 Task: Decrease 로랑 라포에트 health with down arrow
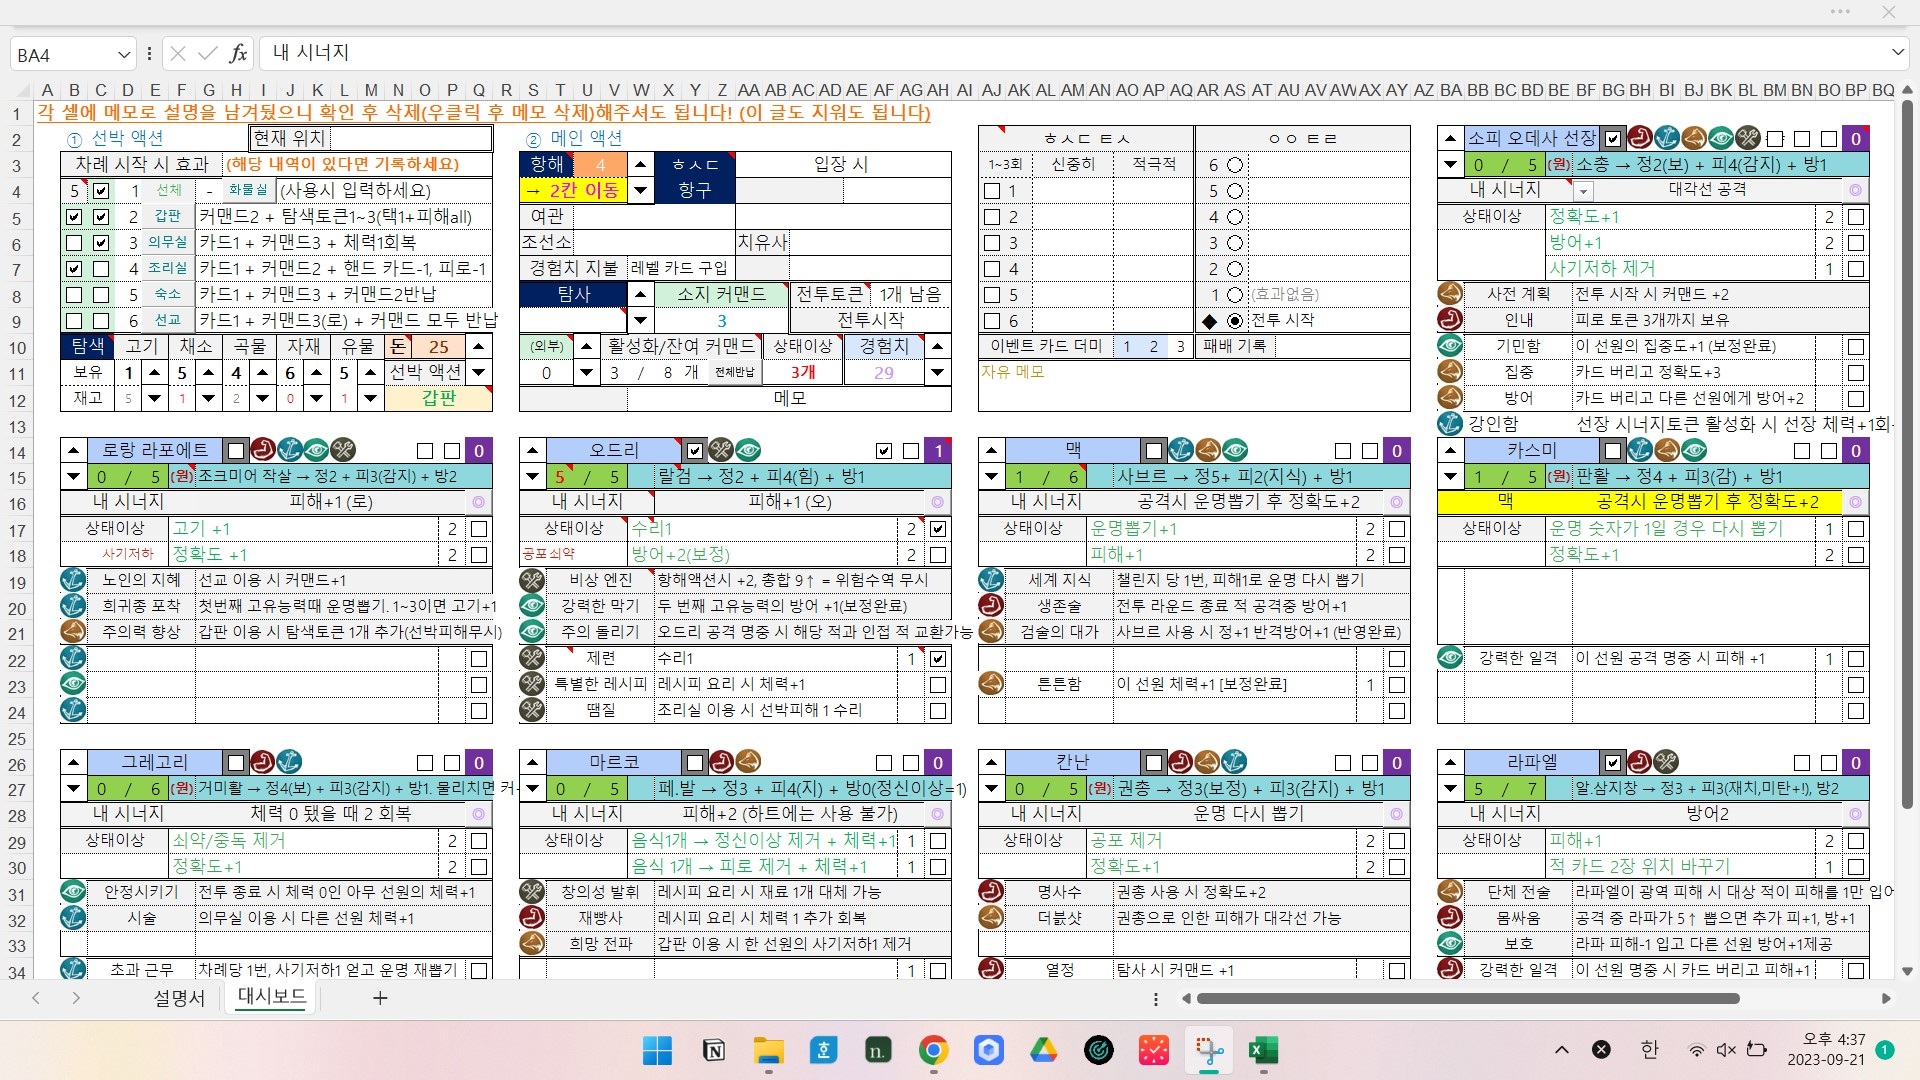(73, 476)
